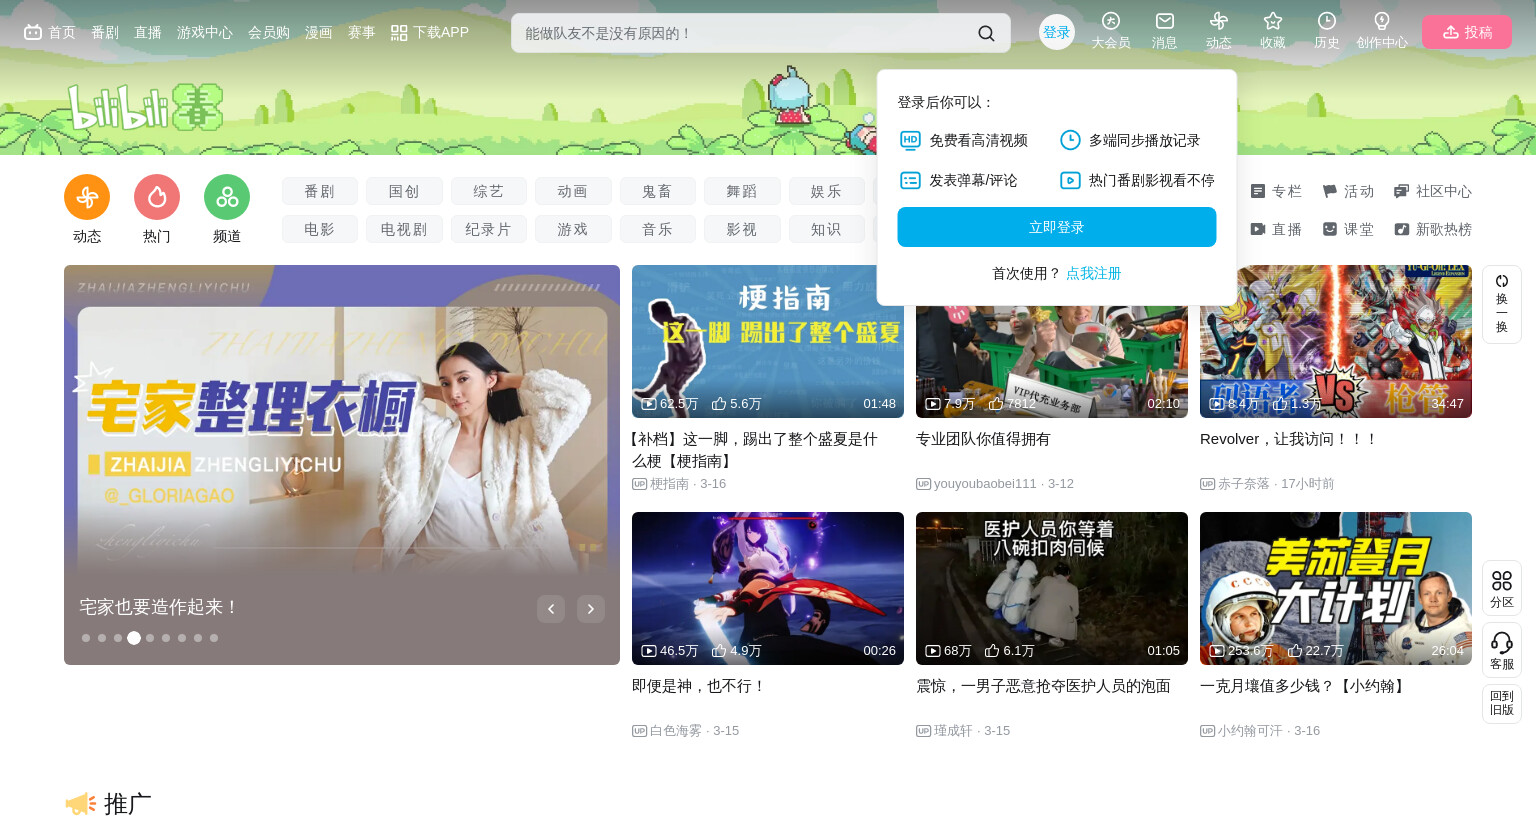This screenshot has height=816, width=1536.
Task: Select the 番剧 category tag
Action: point(320,191)
